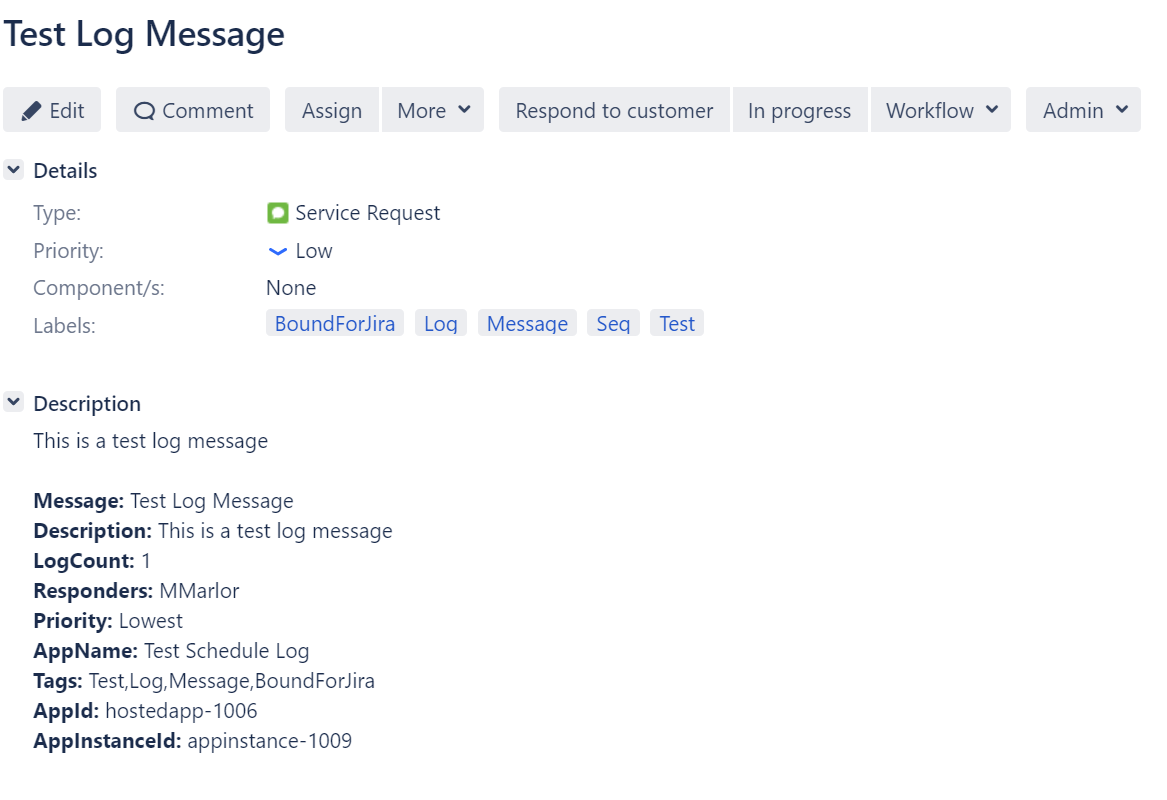Click the blue Low priority arrow icon
Screen dimensions: 1167x800
277,251
